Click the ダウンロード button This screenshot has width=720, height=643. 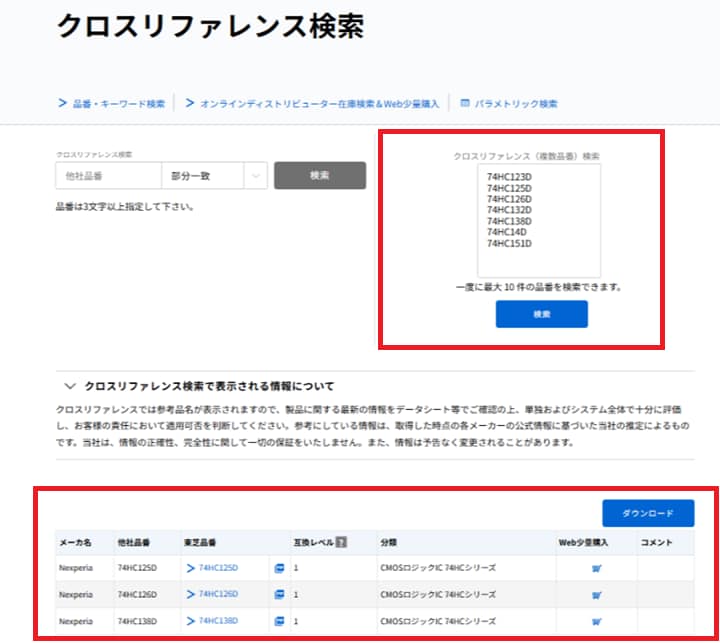pos(648,513)
